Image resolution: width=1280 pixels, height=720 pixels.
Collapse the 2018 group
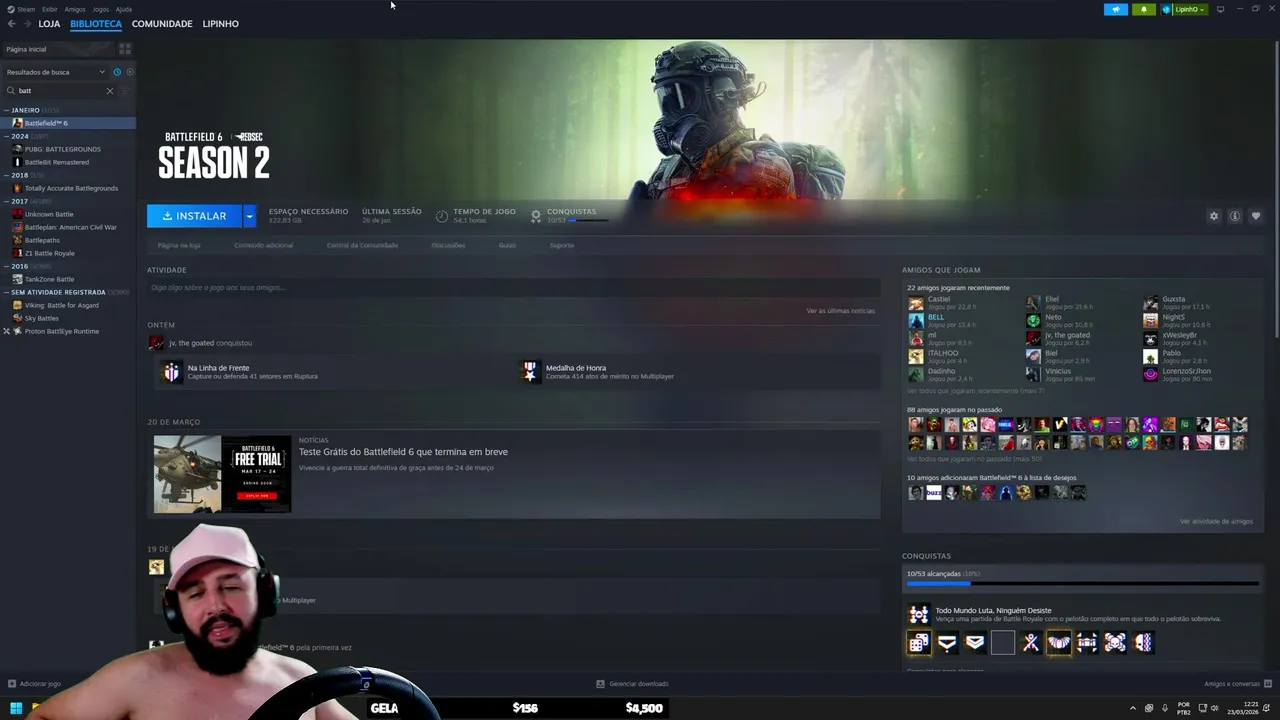tap(7, 175)
